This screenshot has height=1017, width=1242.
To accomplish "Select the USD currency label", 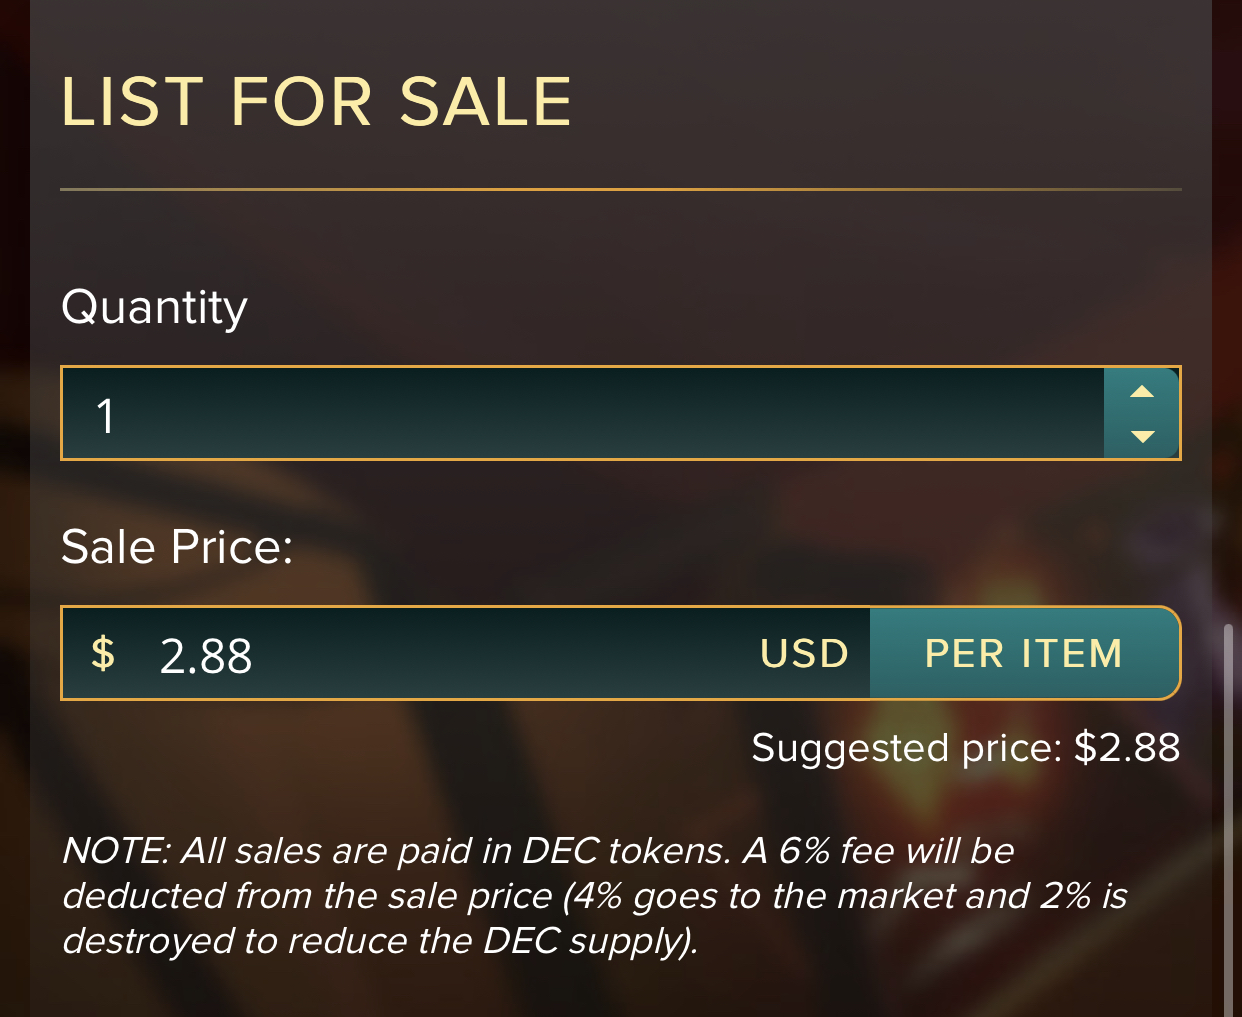I will point(804,654).
